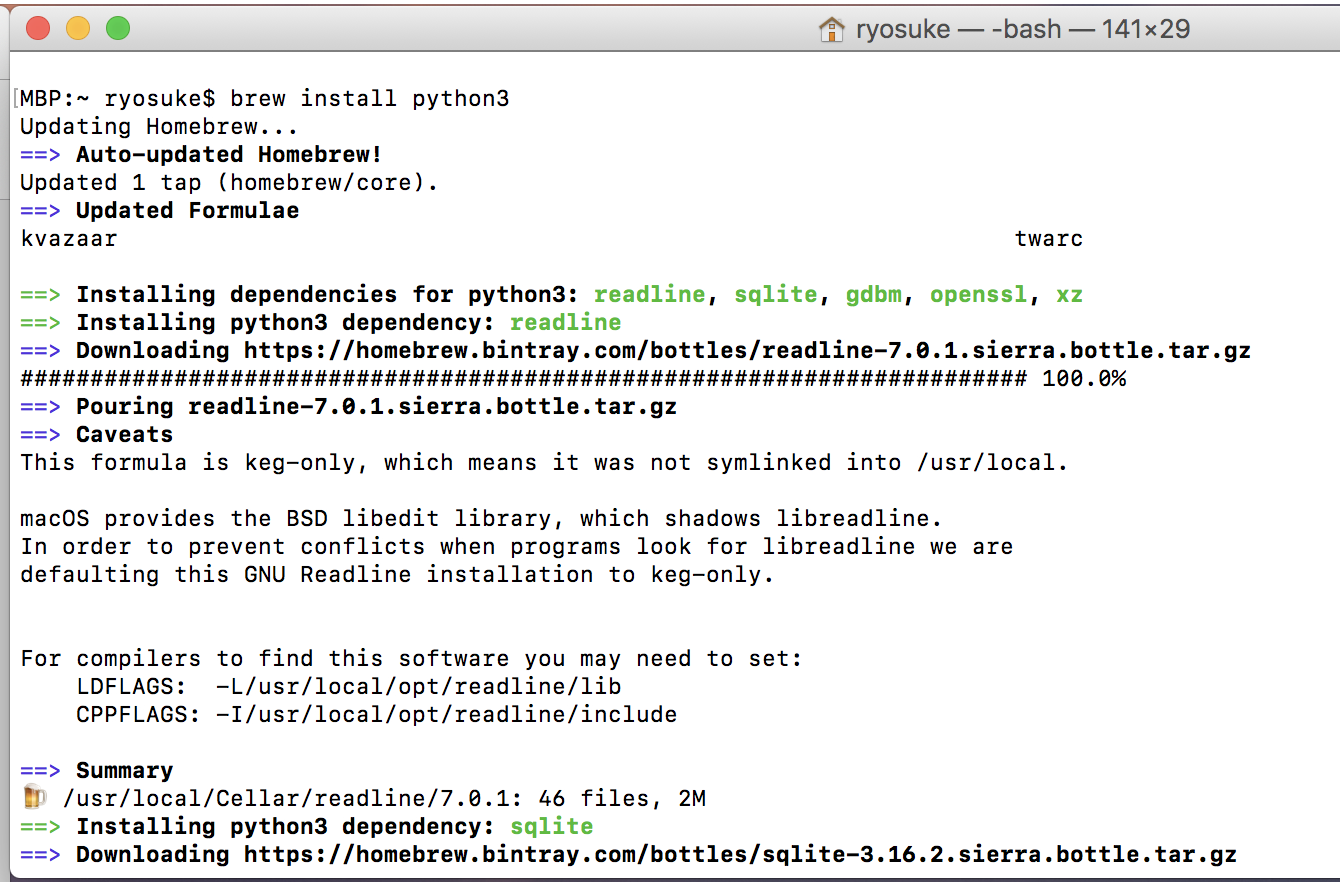Click the hash-mark download progress bar
Screen dimensions: 1340x882
coord(523,379)
